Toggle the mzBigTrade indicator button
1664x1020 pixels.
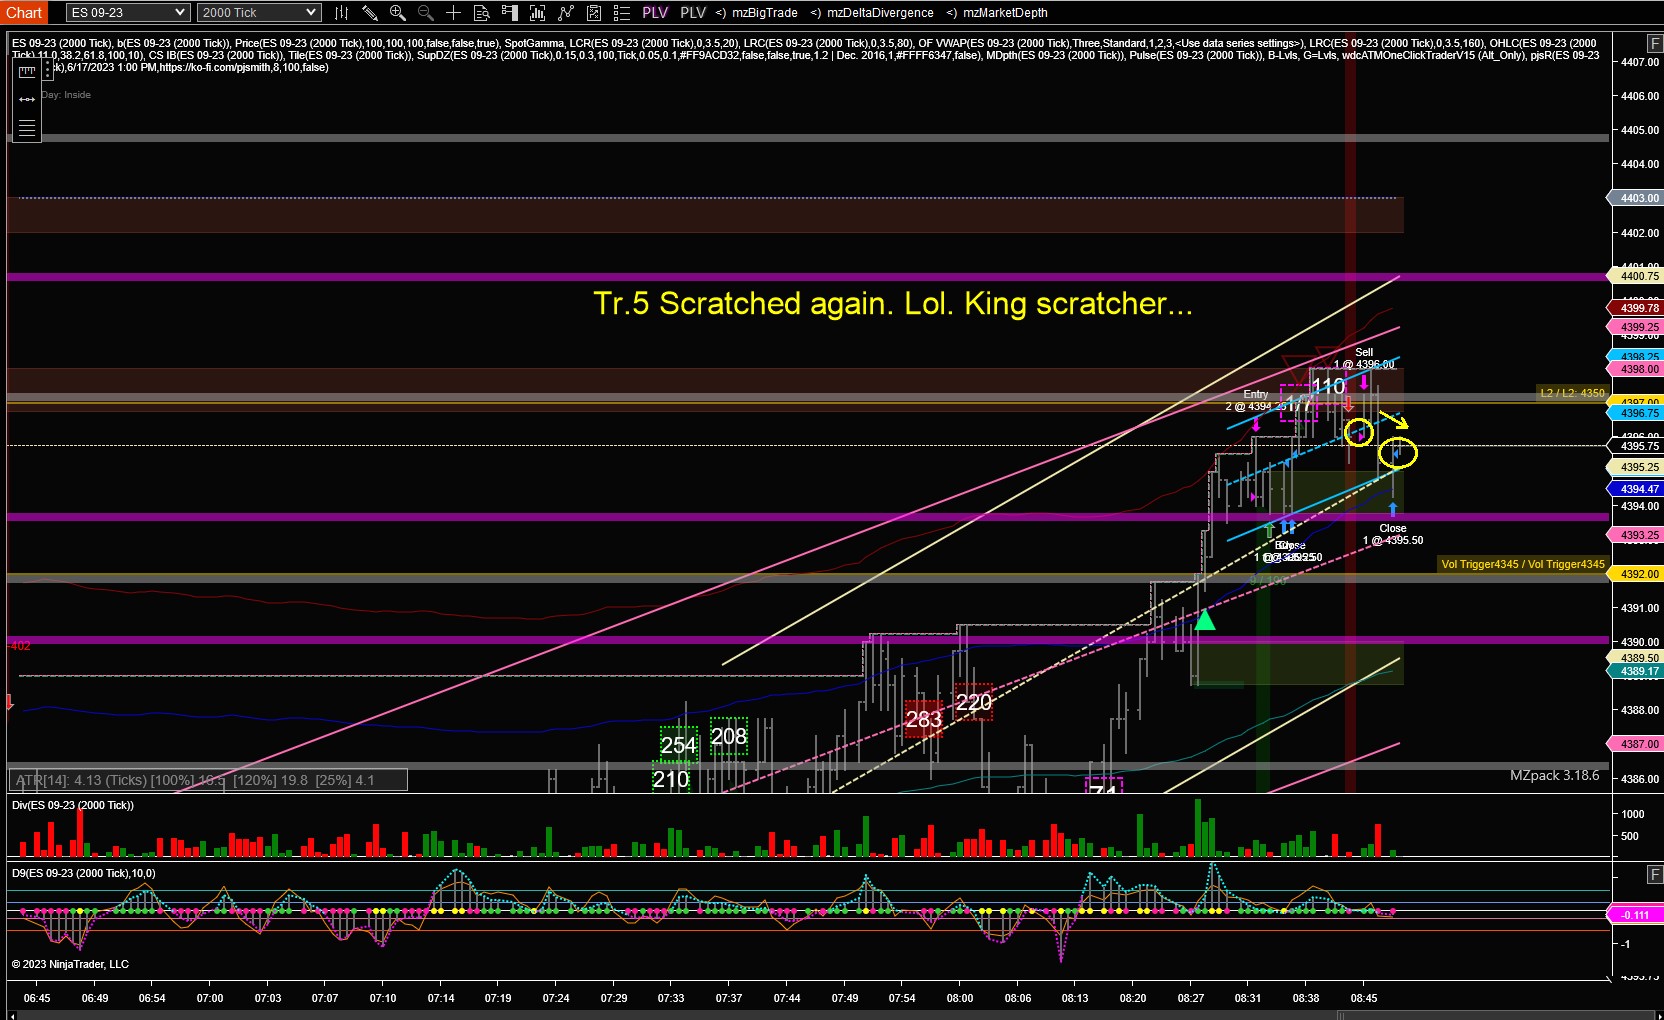point(757,13)
